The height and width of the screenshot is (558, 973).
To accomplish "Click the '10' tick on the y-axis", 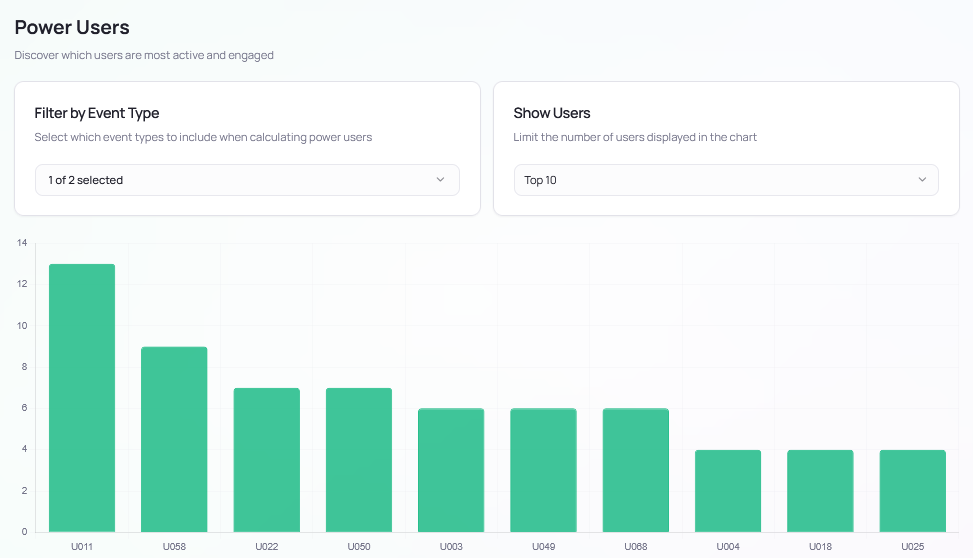I will [x=22, y=326].
